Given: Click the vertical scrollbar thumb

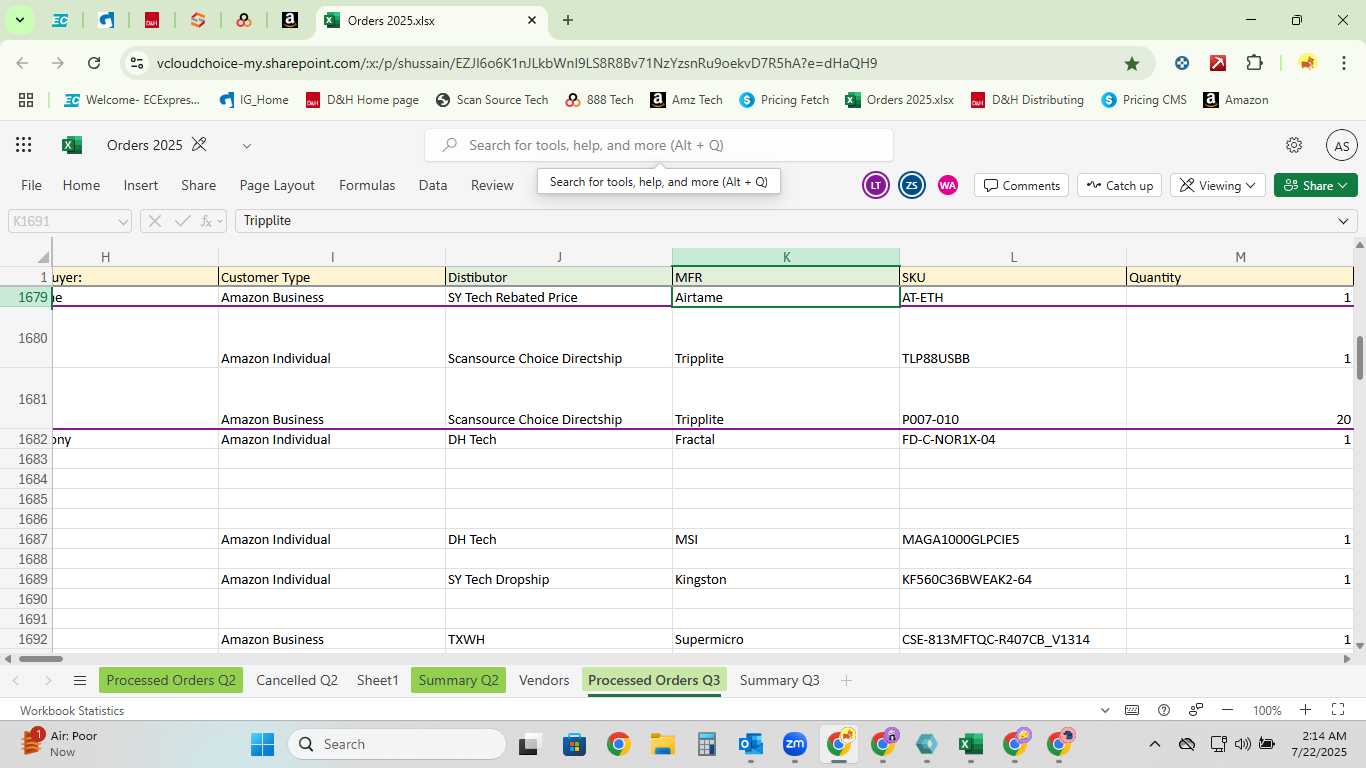Looking at the screenshot, I should (x=1360, y=359).
